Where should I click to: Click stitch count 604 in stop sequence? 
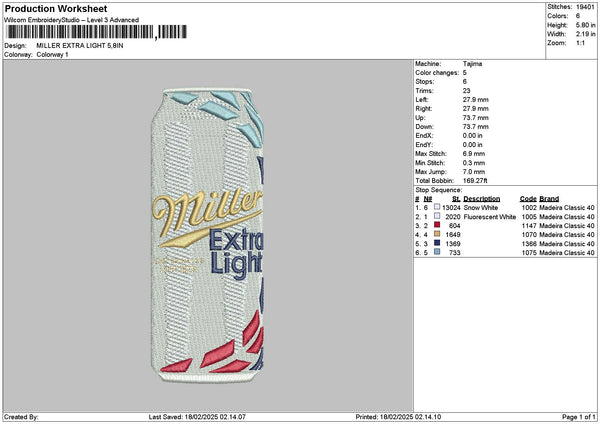[455, 226]
